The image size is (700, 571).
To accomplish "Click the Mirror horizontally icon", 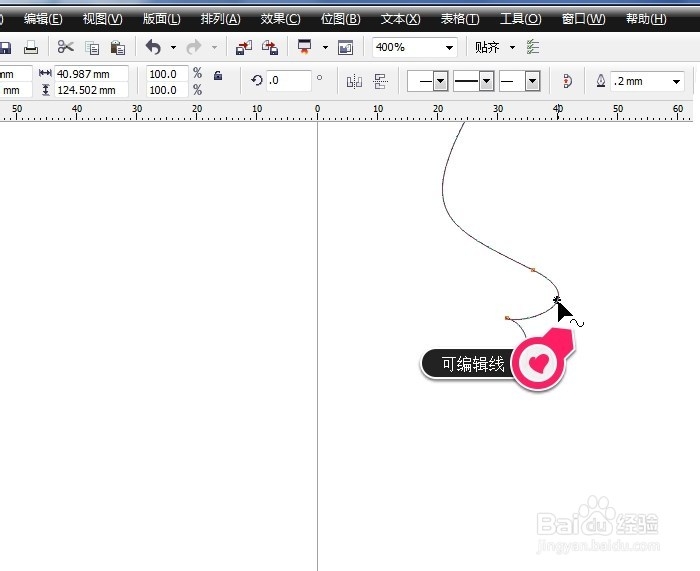I will (x=354, y=81).
